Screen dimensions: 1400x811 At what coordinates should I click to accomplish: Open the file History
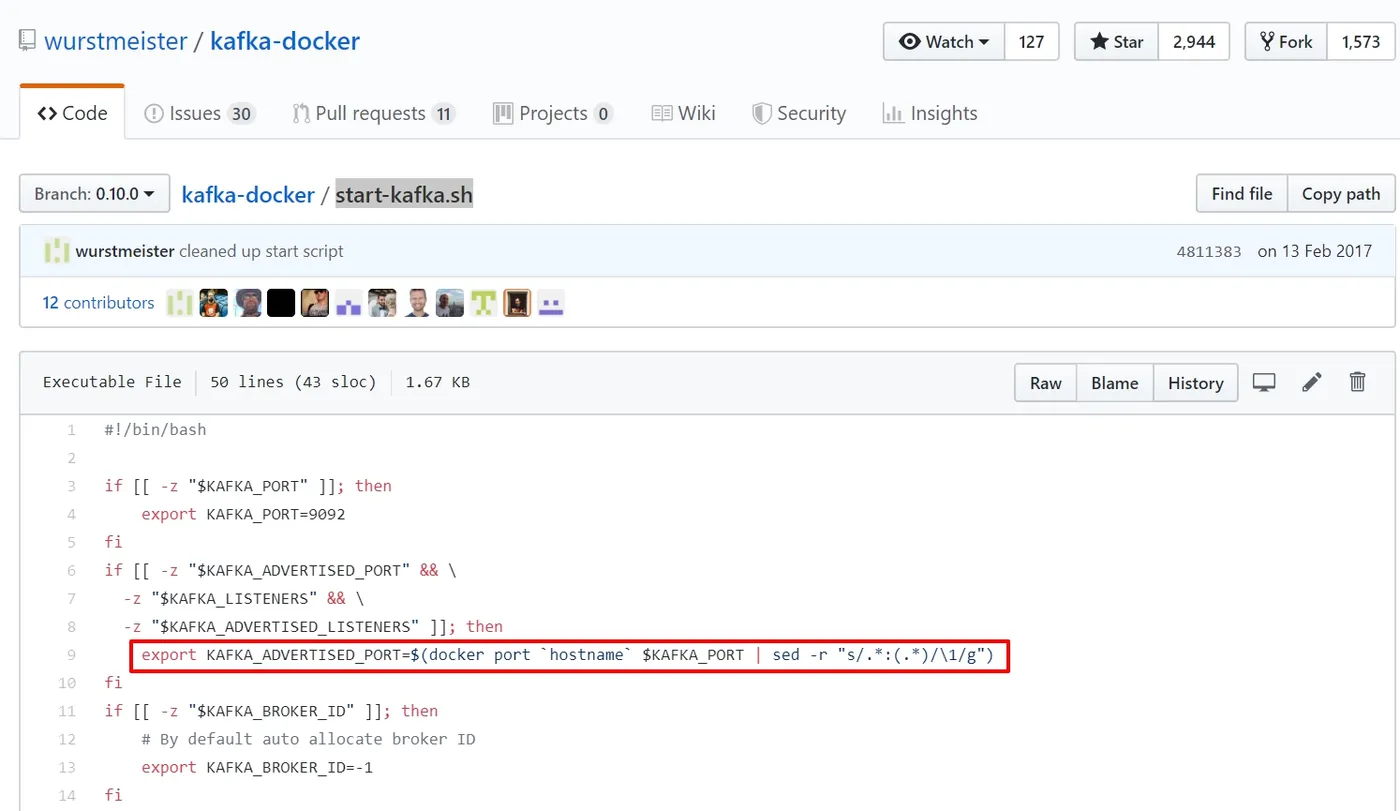(x=1196, y=383)
